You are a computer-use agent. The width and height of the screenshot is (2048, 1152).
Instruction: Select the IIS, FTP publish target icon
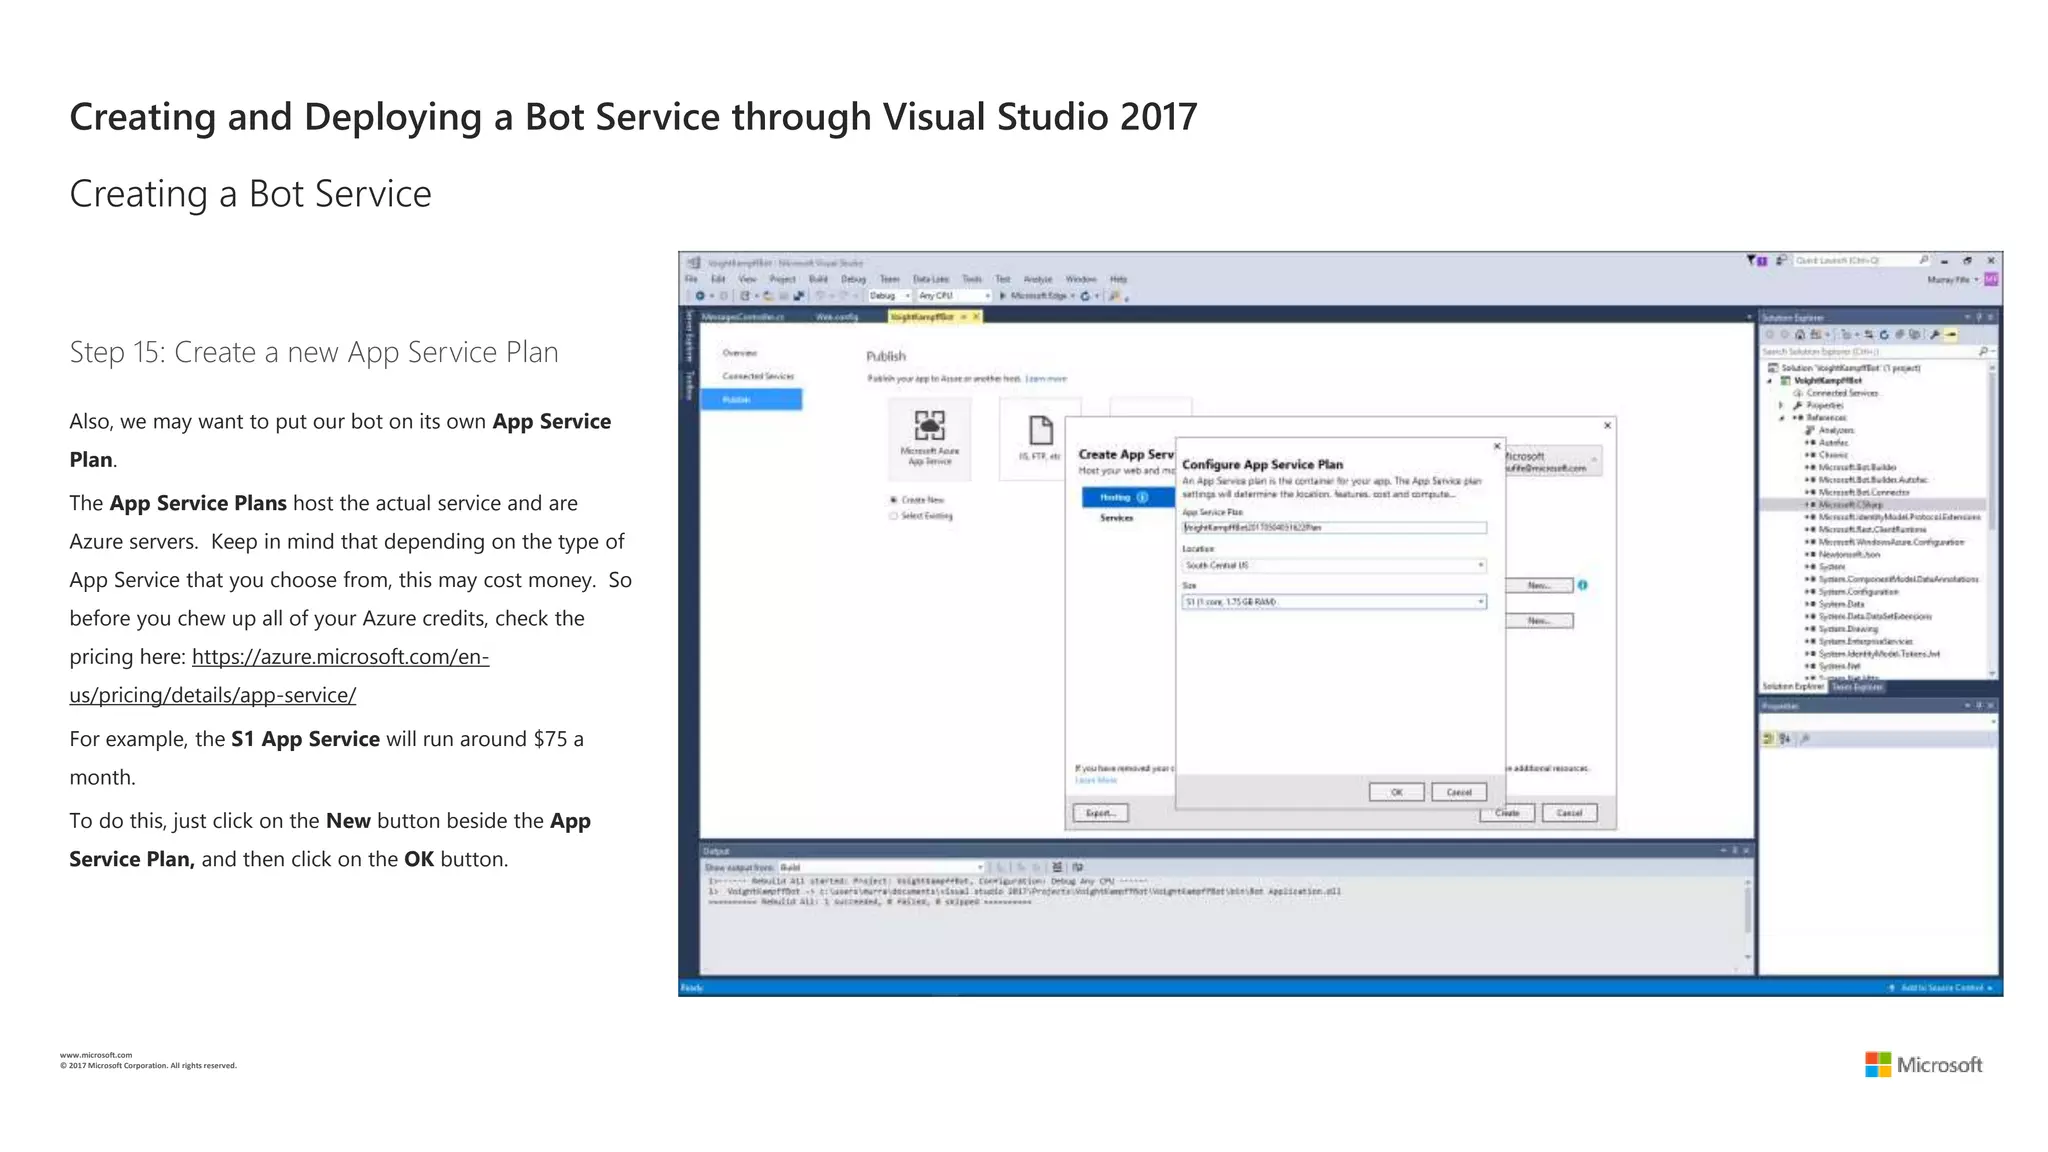pyautogui.click(x=1040, y=431)
